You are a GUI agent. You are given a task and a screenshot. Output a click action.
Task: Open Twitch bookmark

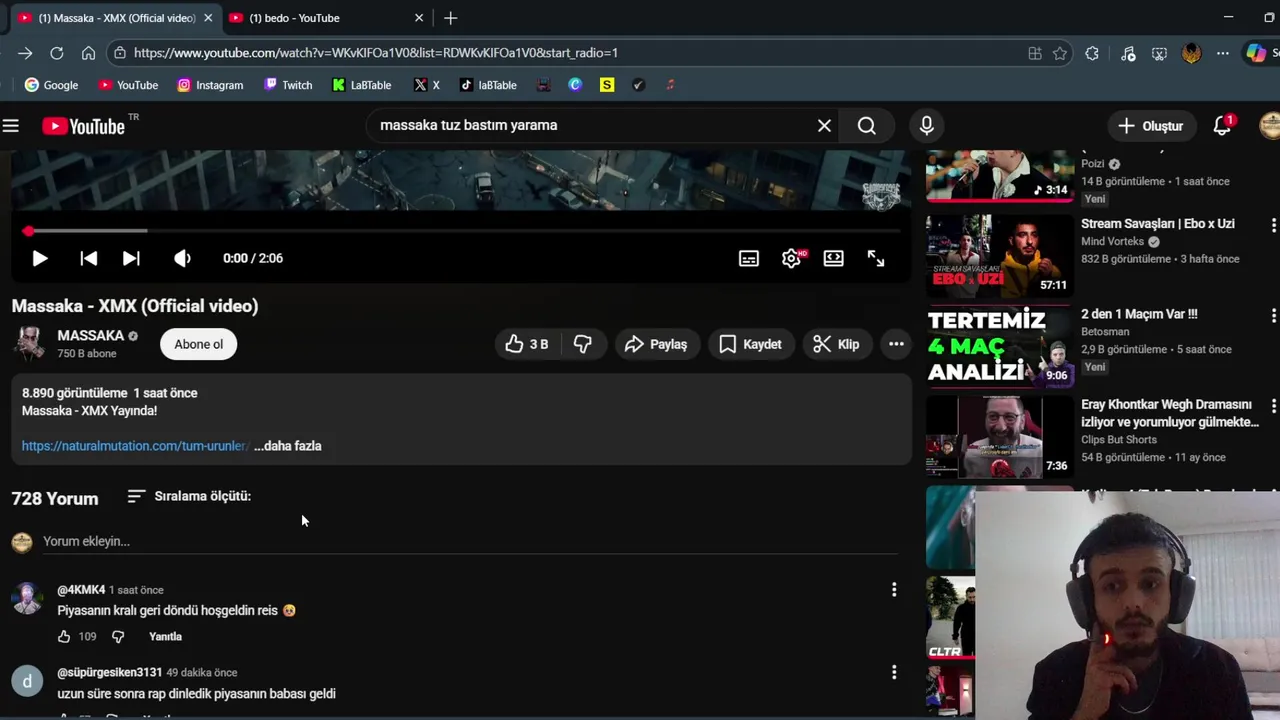click(288, 85)
